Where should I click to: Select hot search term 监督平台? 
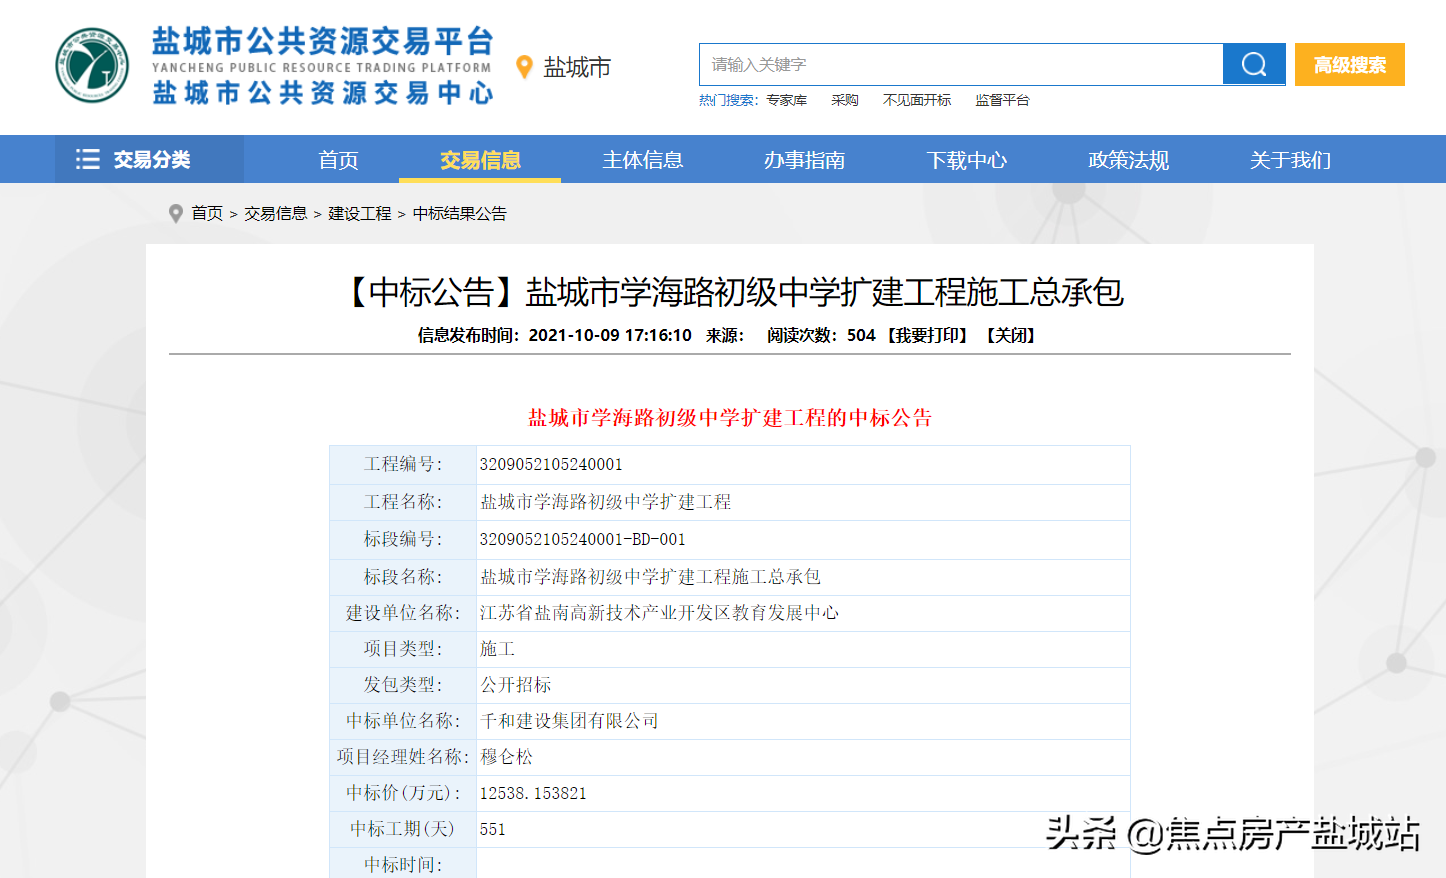(x=1002, y=100)
